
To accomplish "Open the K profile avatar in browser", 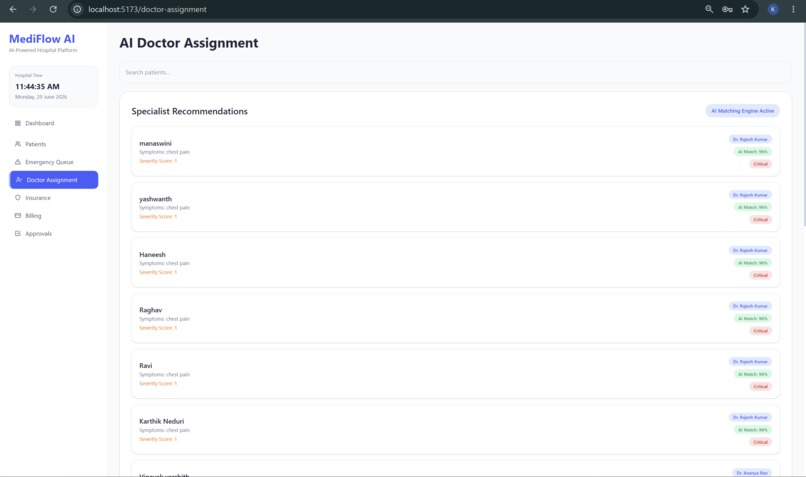I will tap(773, 9).
